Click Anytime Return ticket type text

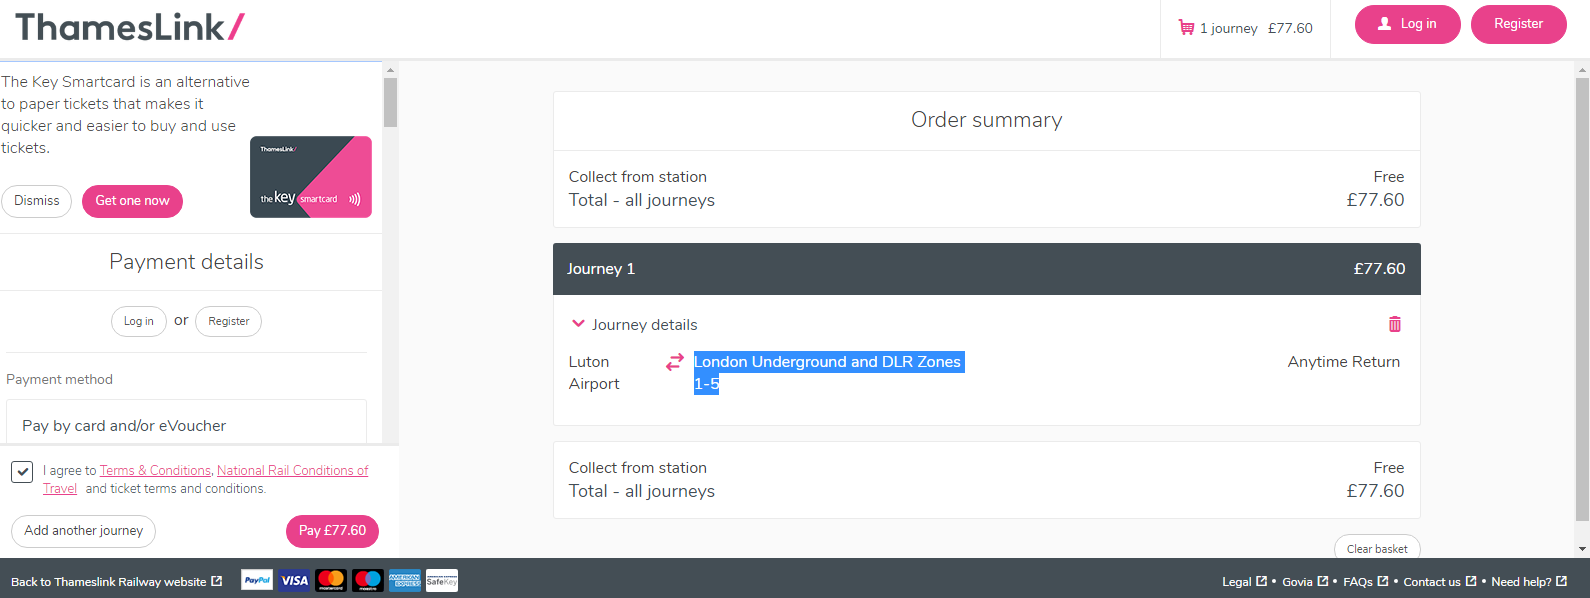tap(1343, 362)
